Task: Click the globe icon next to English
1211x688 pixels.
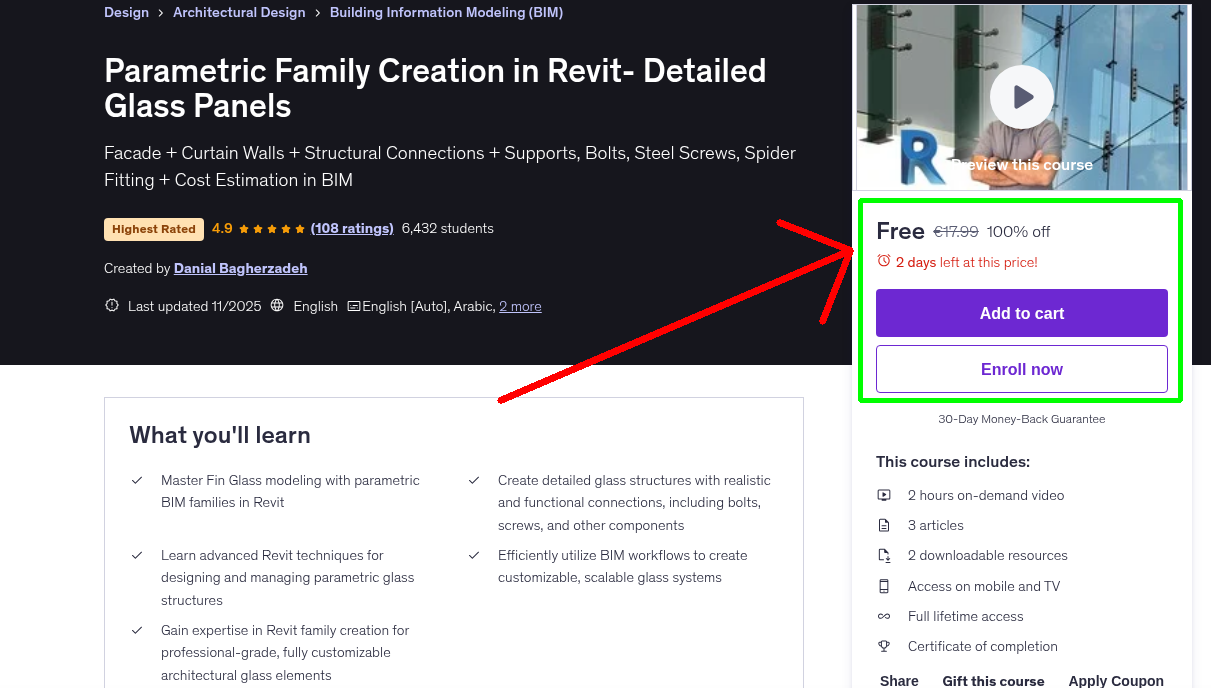Action: [277, 306]
